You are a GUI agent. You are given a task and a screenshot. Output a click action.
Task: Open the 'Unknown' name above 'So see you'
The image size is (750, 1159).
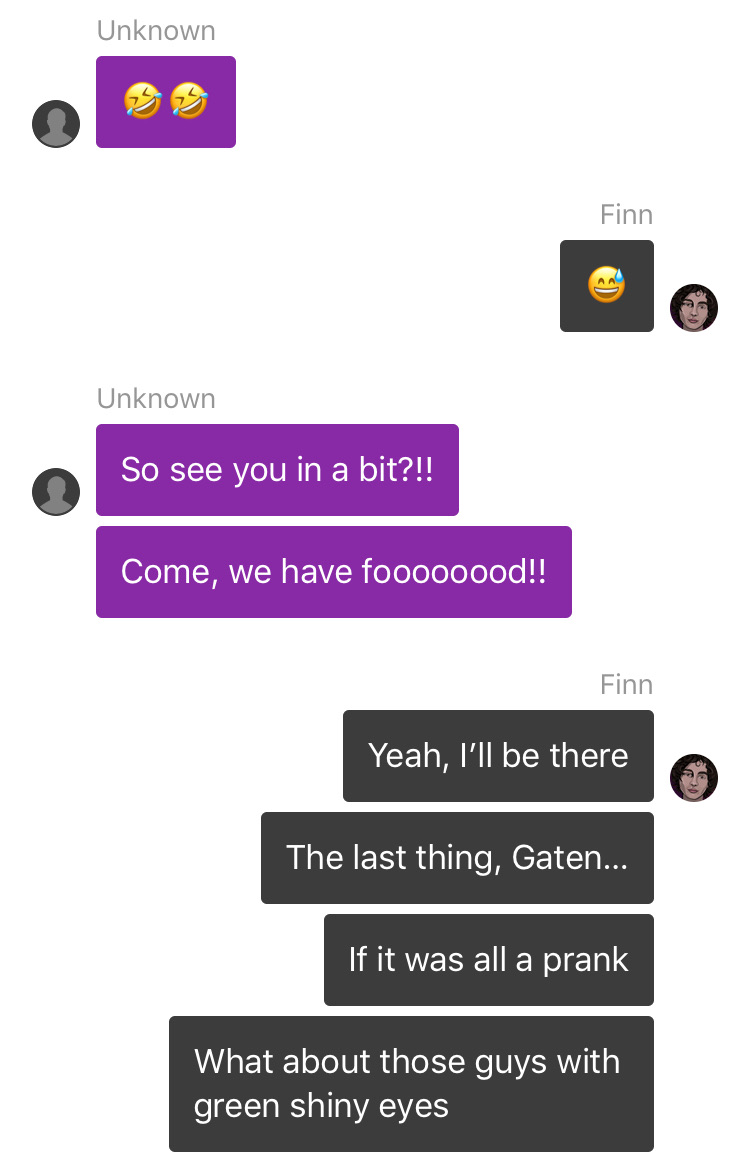coord(156,399)
